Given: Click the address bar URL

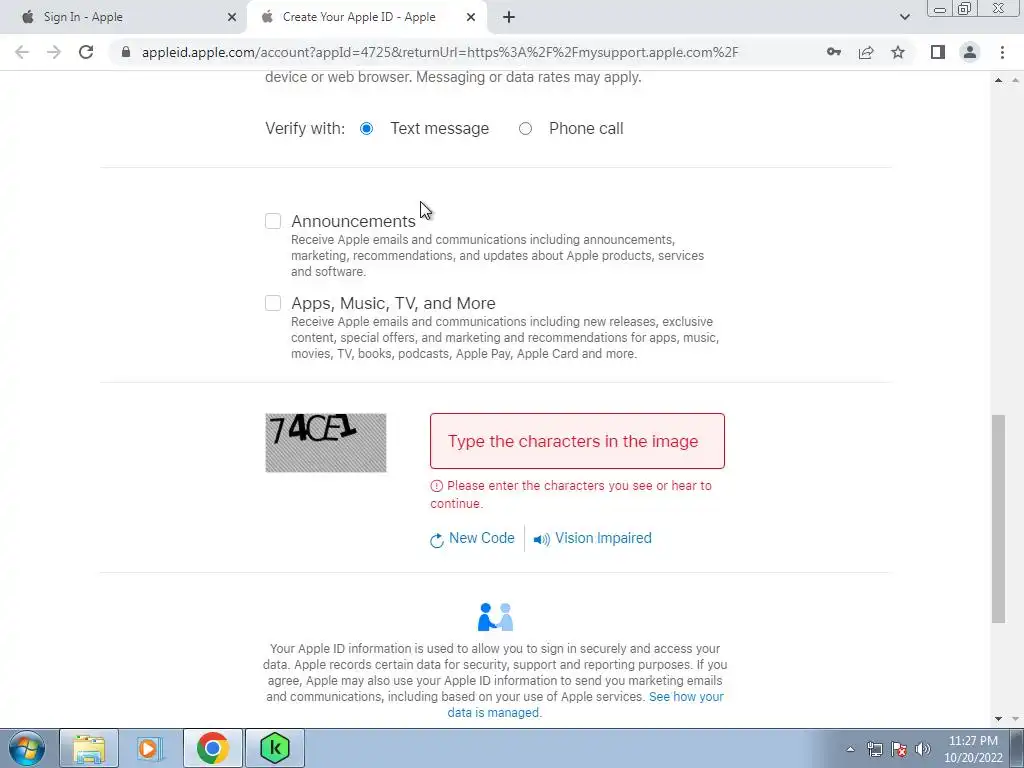Looking at the screenshot, I should [x=440, y=52].
